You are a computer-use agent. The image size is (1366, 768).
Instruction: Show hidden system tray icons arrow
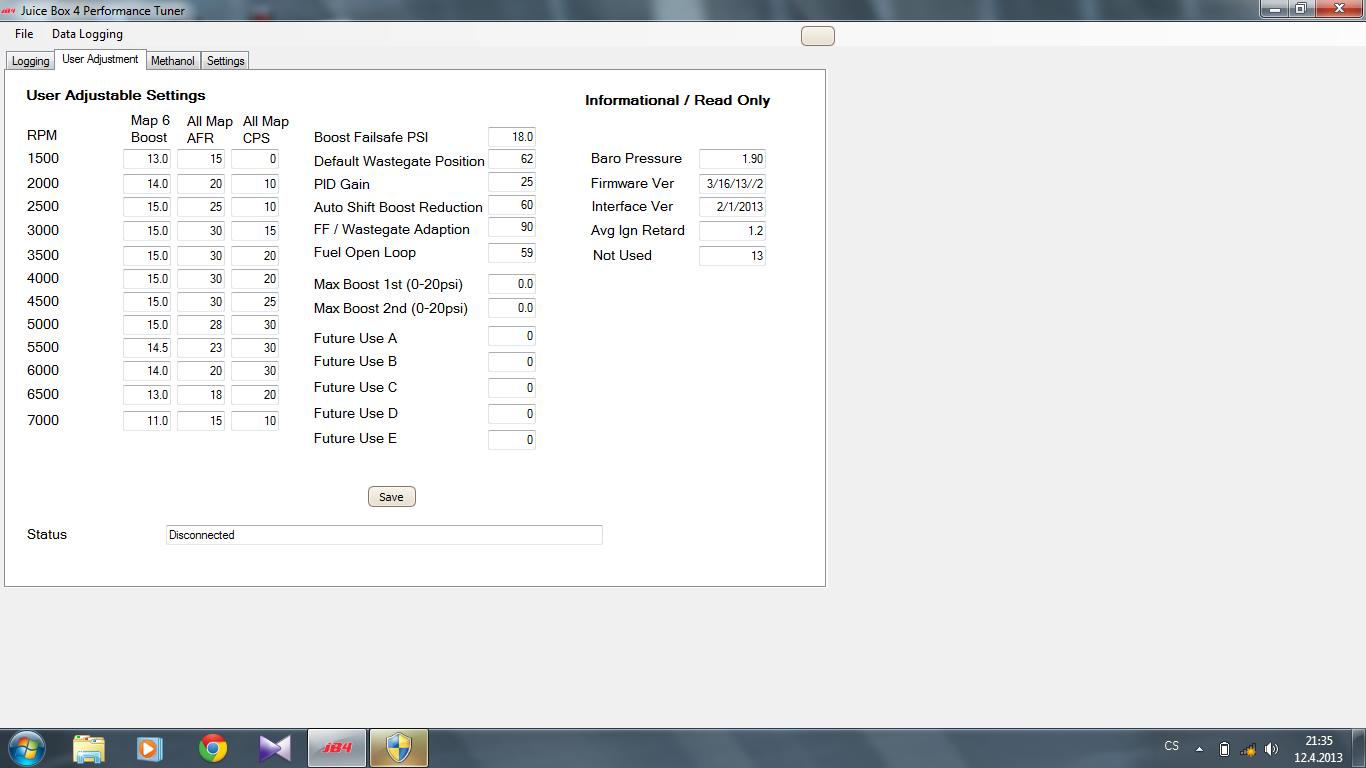click(1199, 749)
